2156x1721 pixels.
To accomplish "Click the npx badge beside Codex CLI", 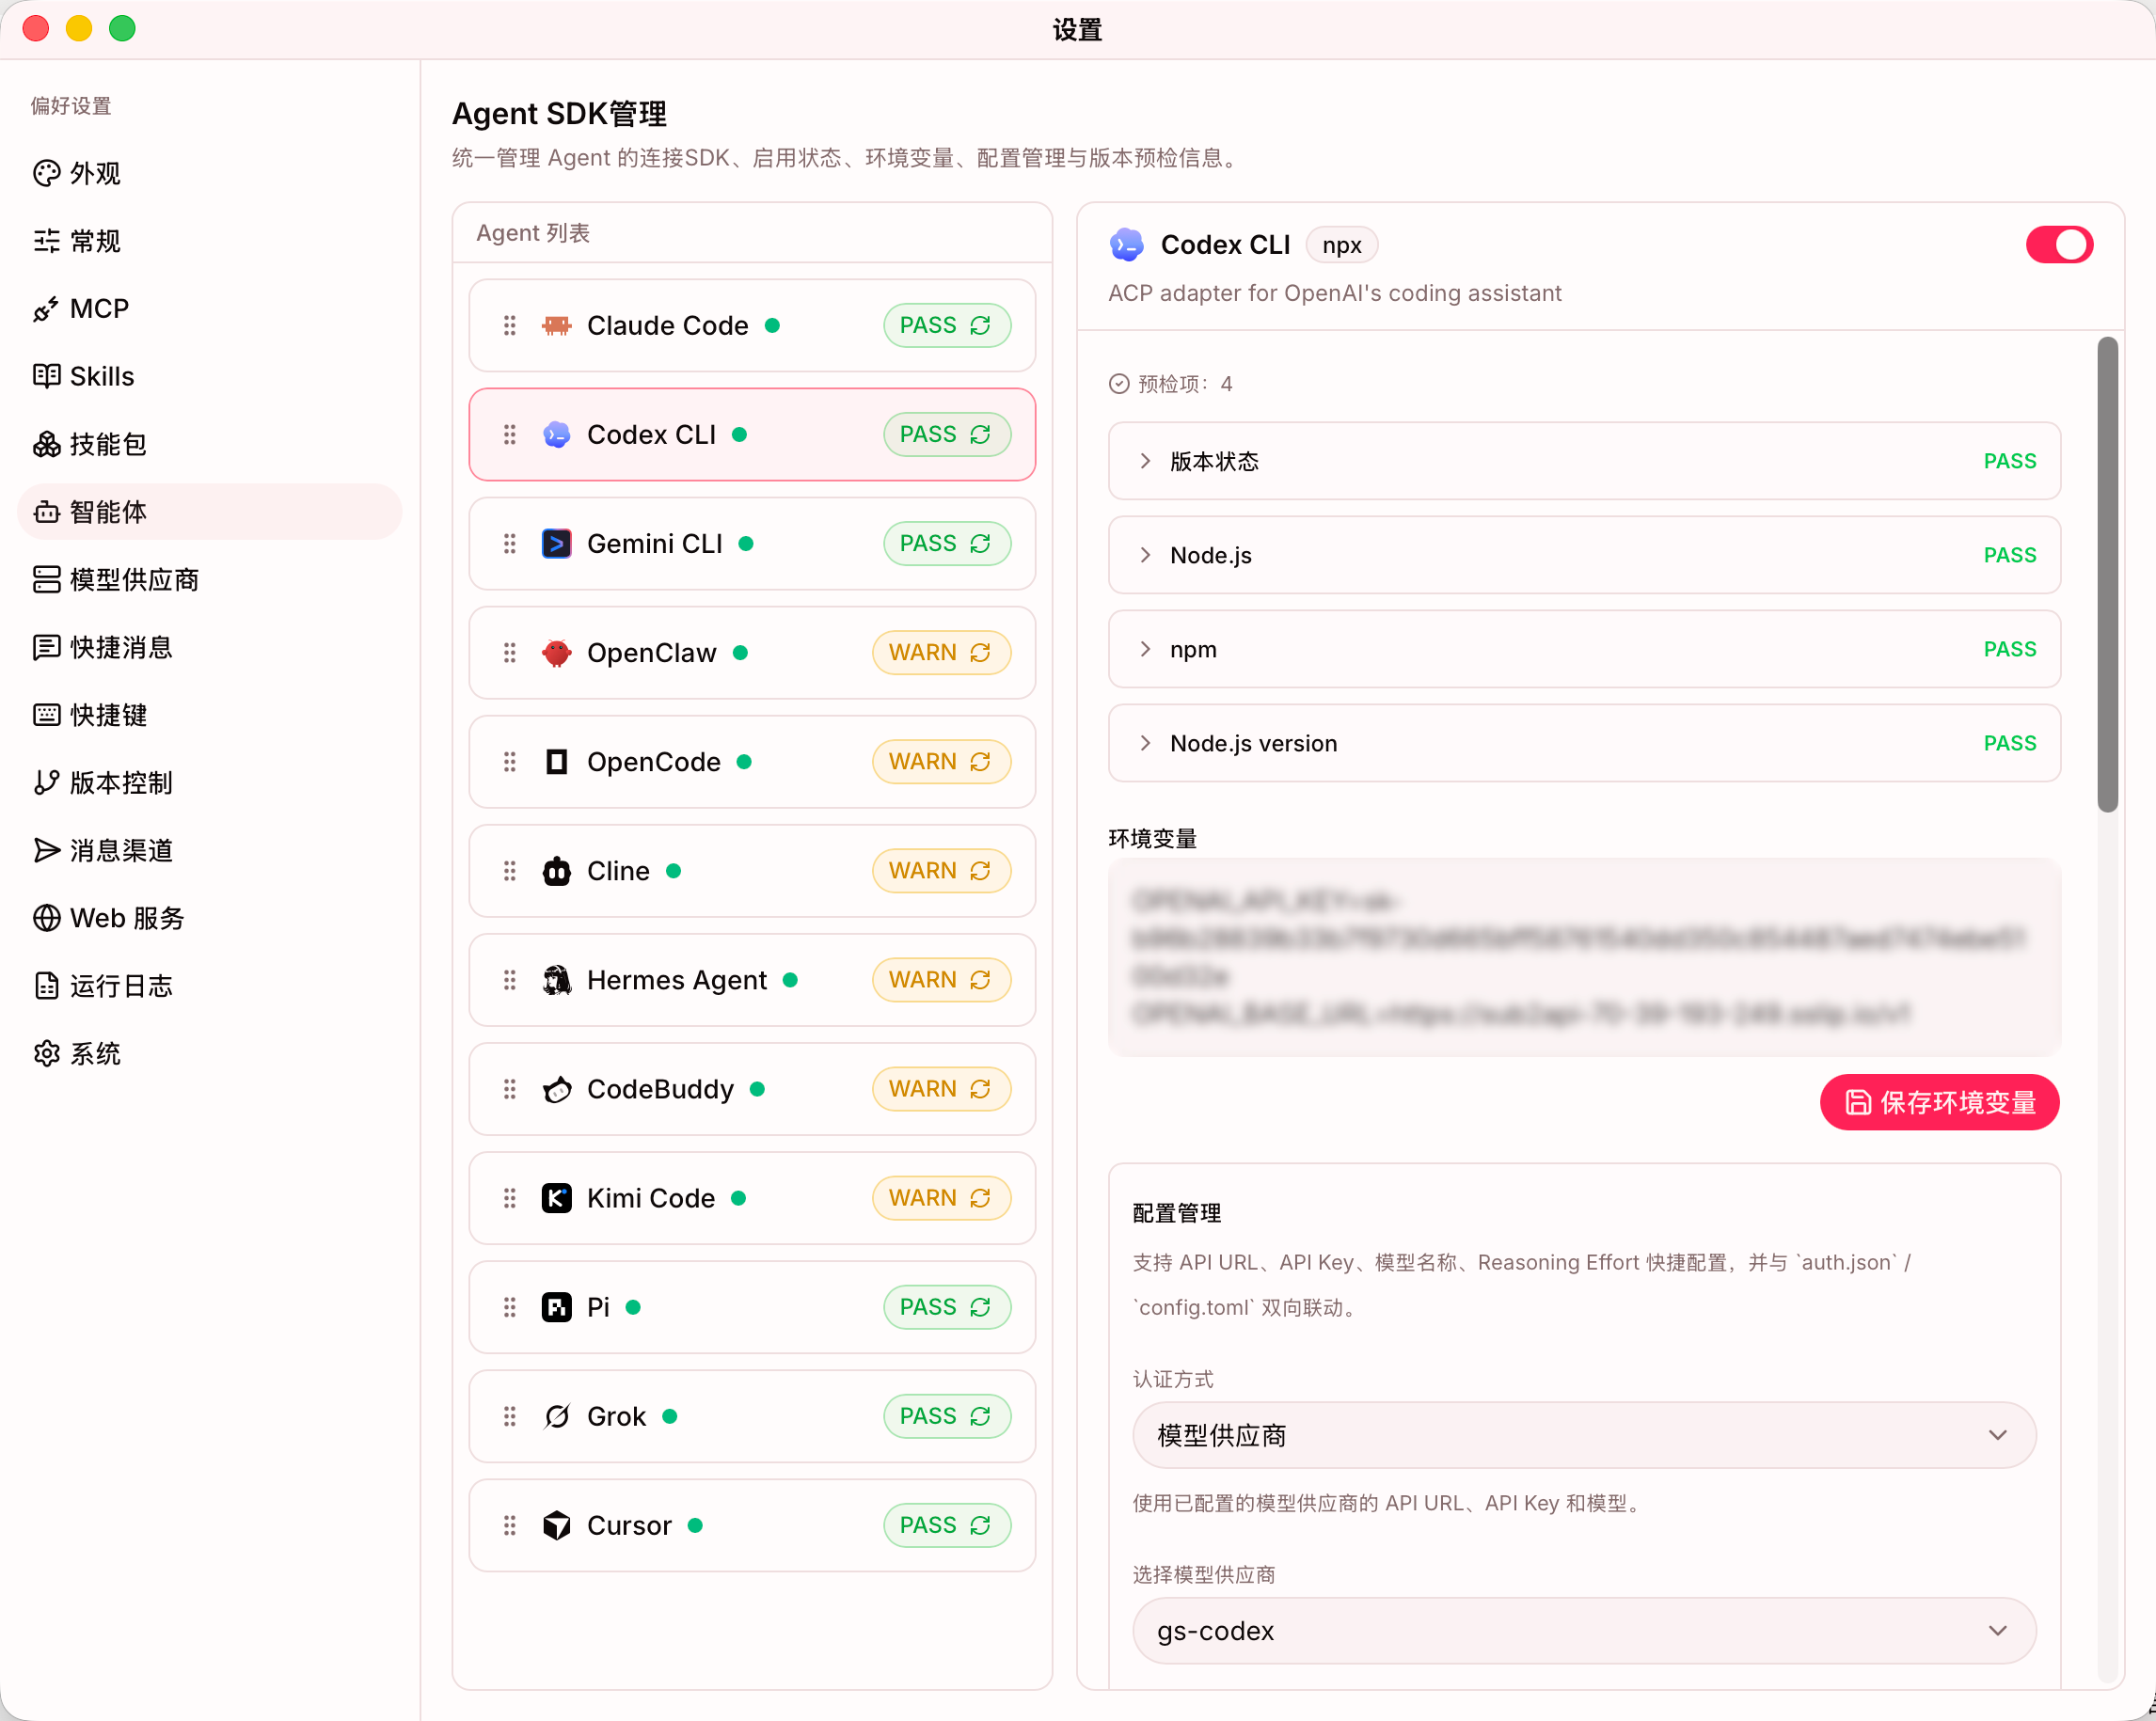I will click(1342, 245).
